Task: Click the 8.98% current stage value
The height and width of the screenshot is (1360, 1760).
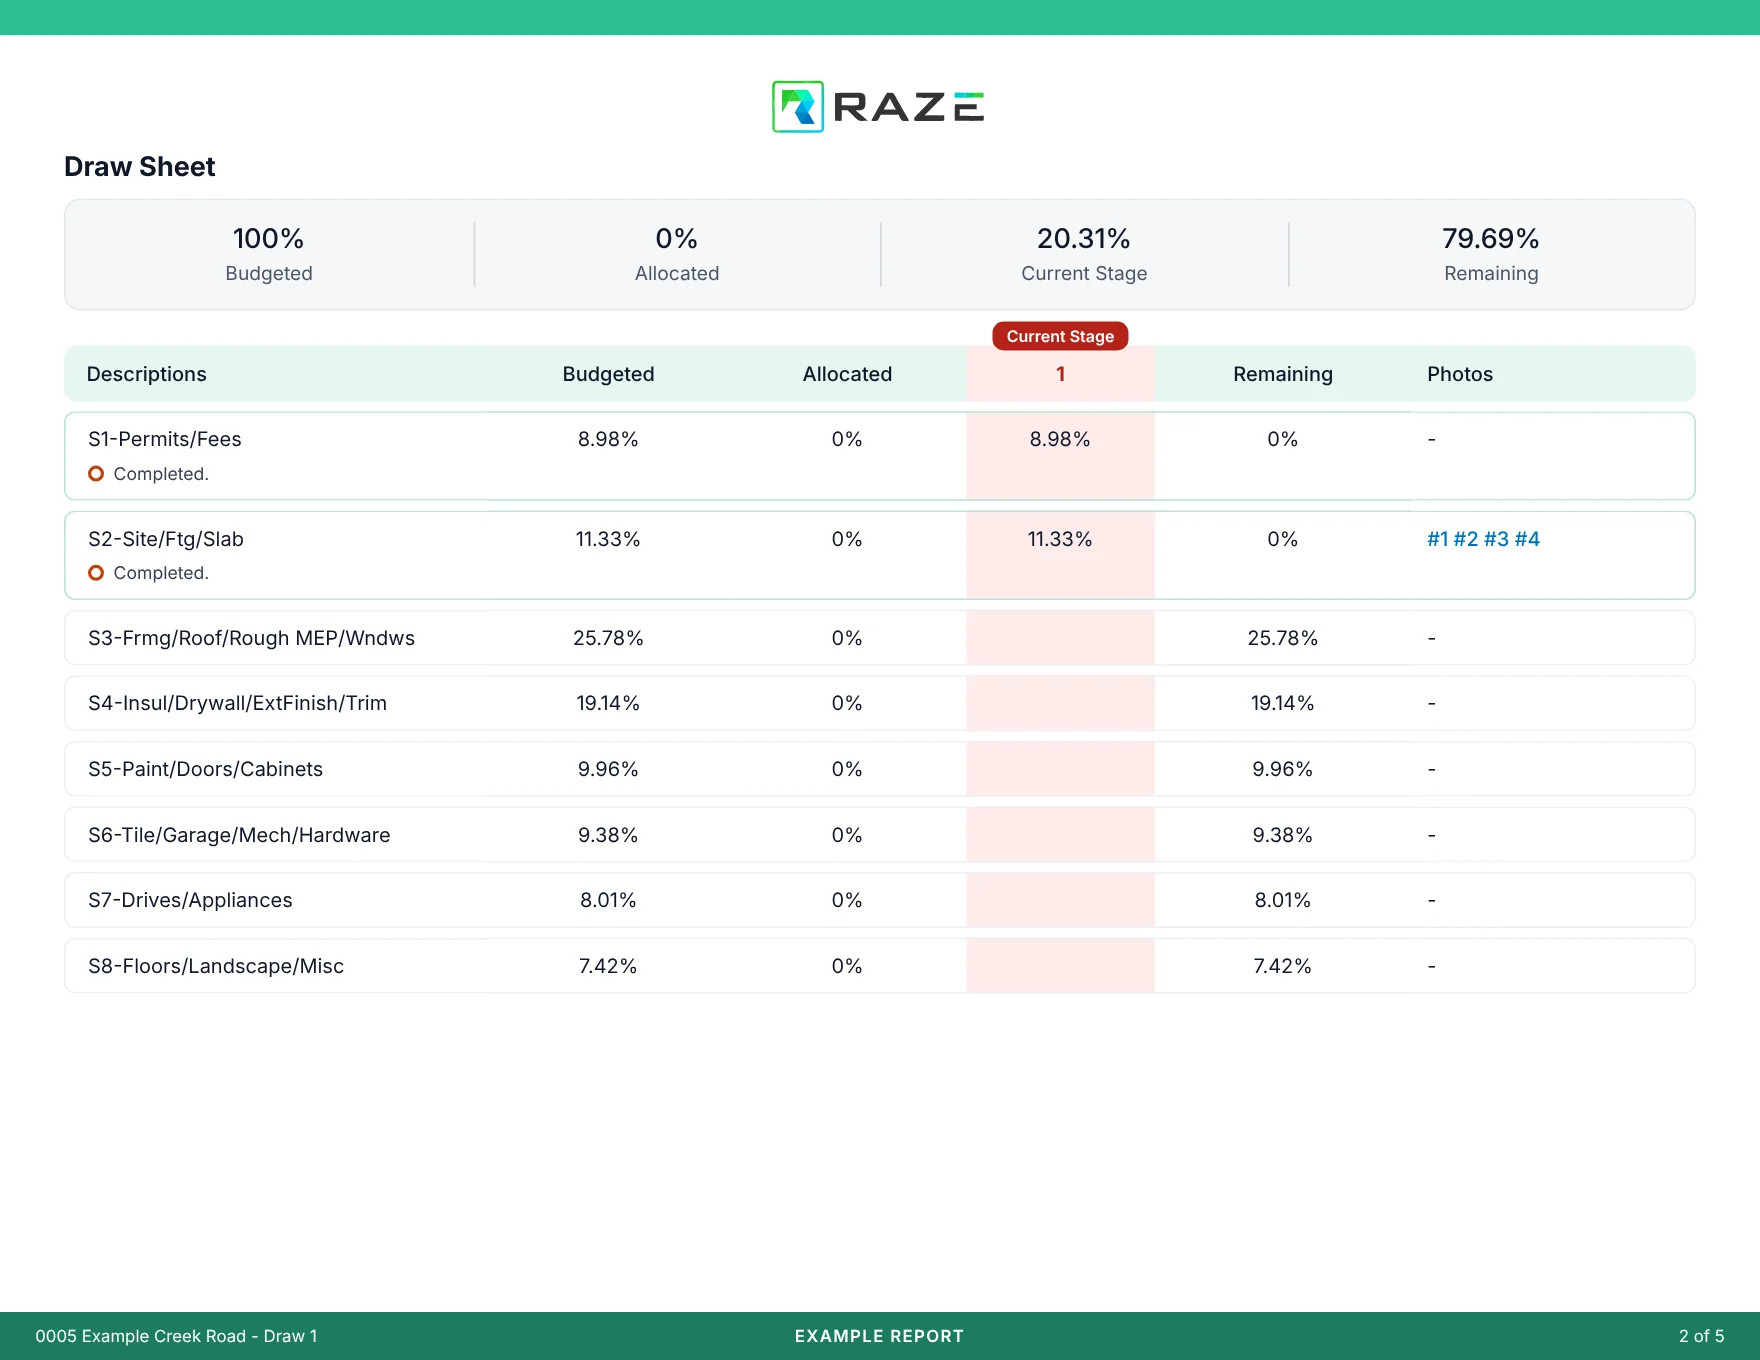Action: [x=1060, y=439]
